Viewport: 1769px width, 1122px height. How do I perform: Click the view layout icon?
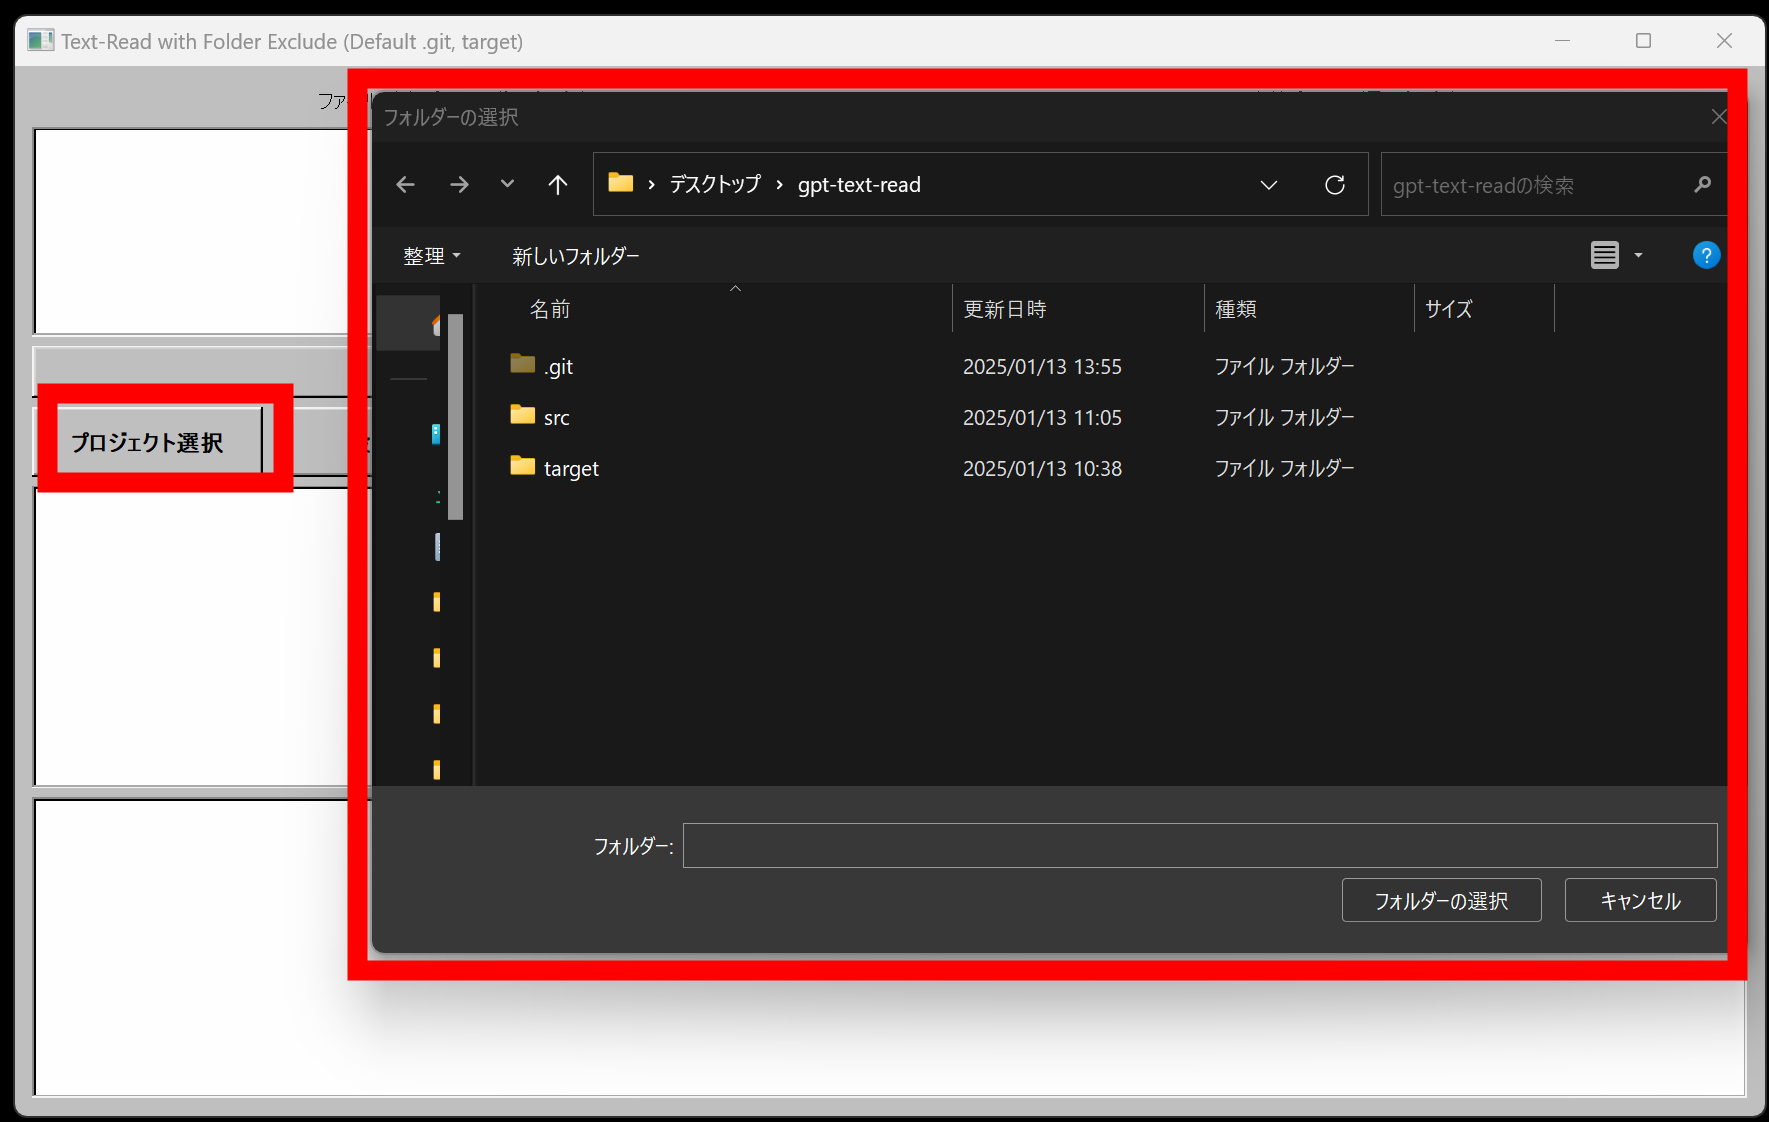[1604, 256]
